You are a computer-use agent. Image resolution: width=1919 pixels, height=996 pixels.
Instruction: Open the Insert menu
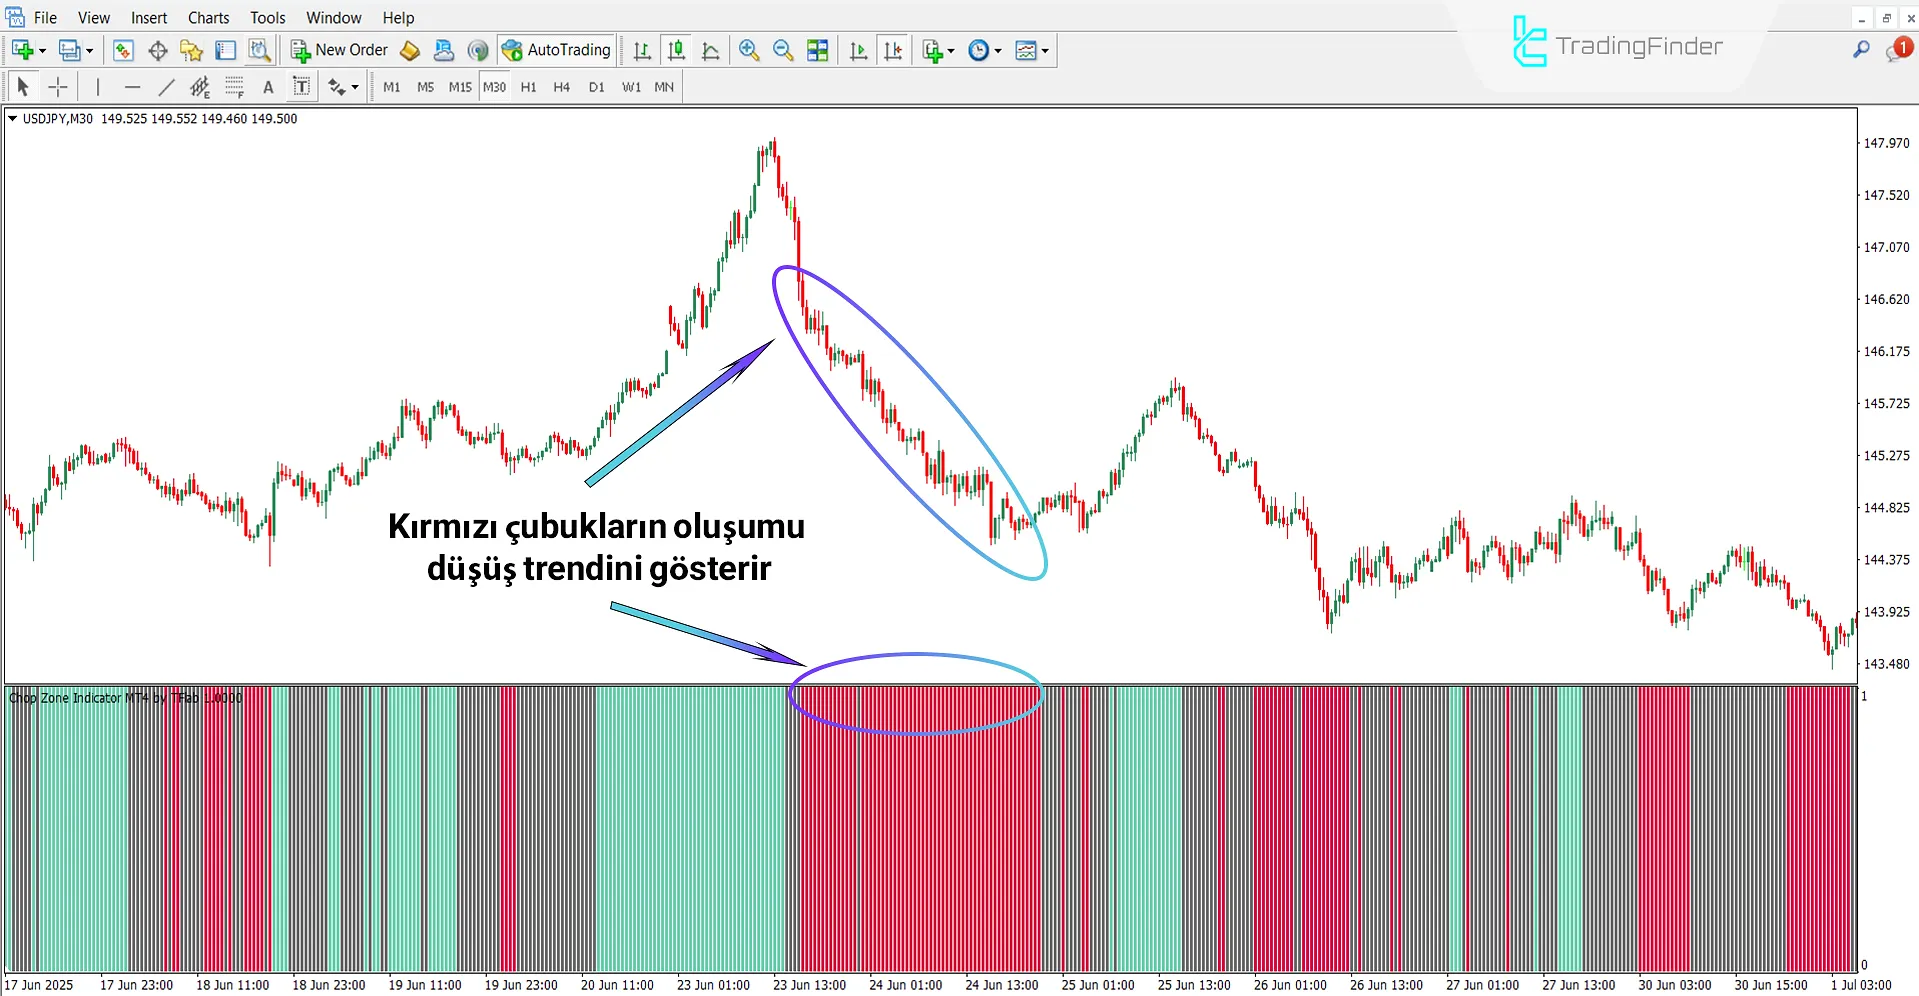149,18
